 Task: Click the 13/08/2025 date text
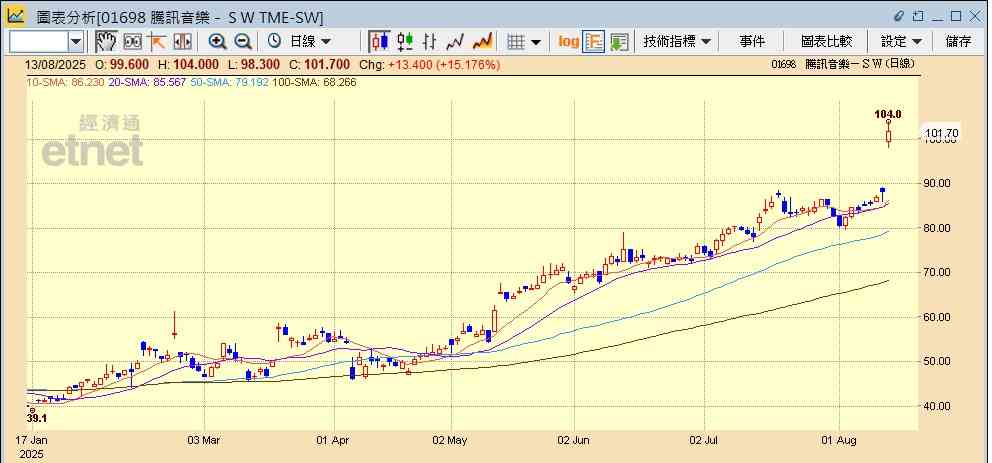point(54,65)
